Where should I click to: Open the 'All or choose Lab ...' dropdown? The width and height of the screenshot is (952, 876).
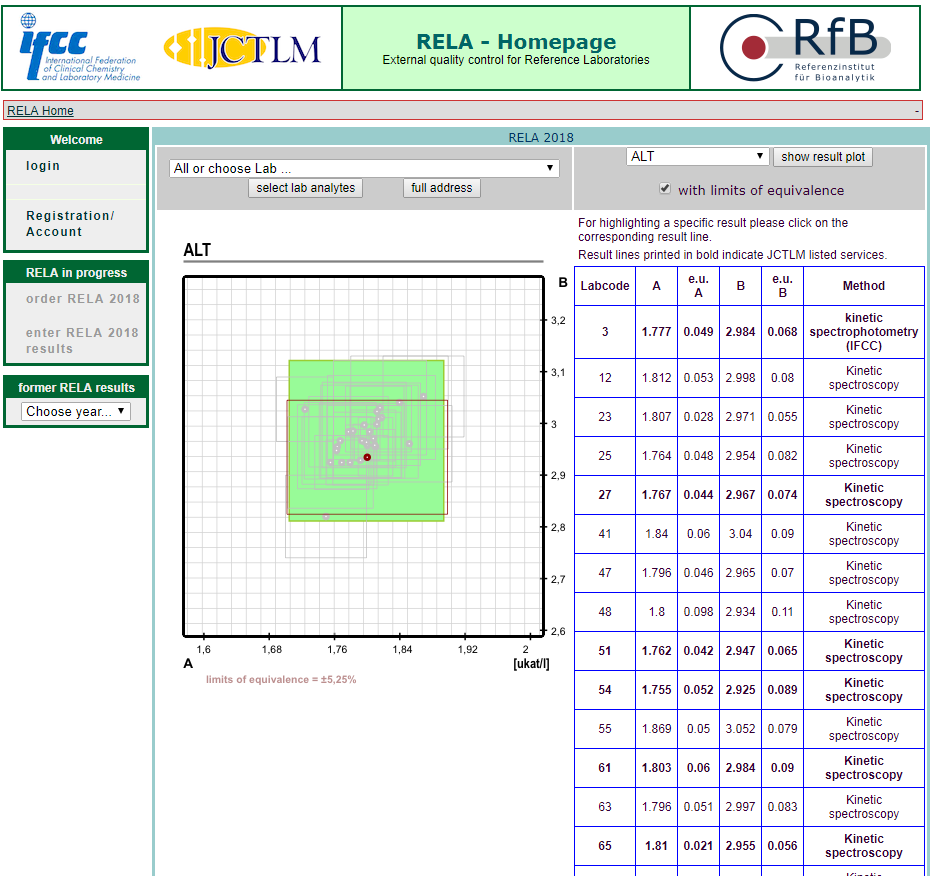point(364,168)
